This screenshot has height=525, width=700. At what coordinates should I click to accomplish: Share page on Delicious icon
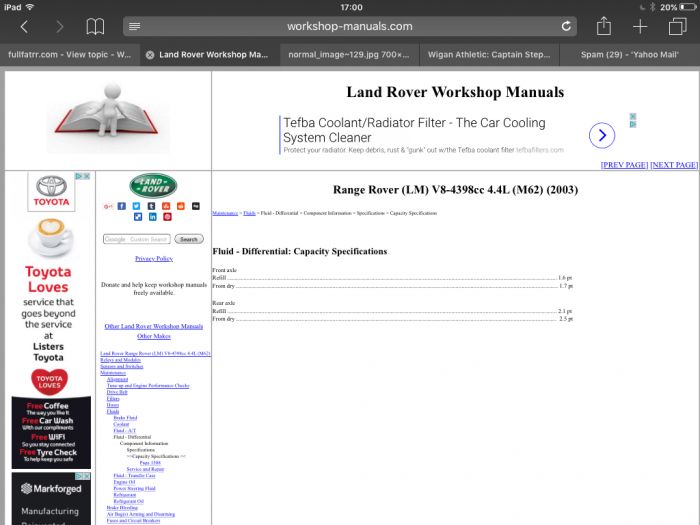[x=138, y=217]
